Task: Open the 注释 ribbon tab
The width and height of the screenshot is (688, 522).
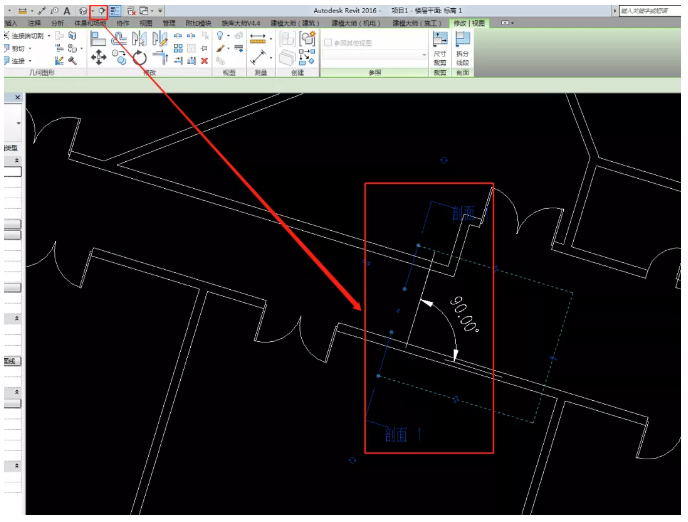Action: [x=34, y=23]
